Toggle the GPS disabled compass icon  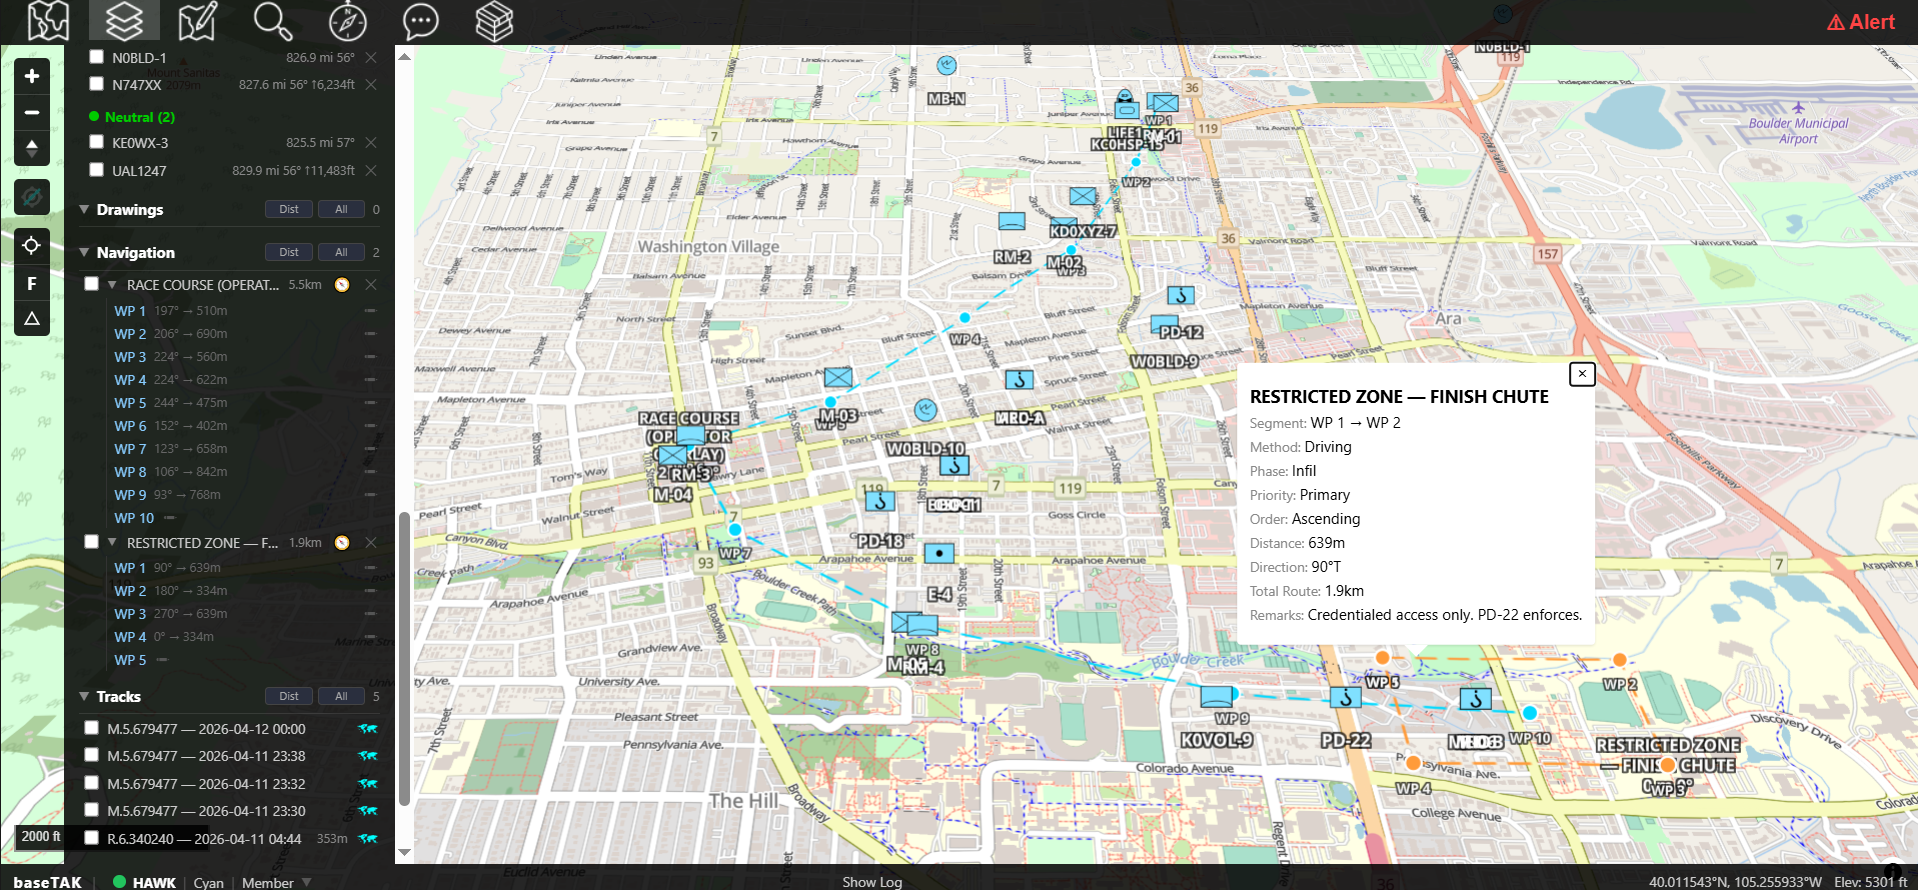[x=32, y=197]
